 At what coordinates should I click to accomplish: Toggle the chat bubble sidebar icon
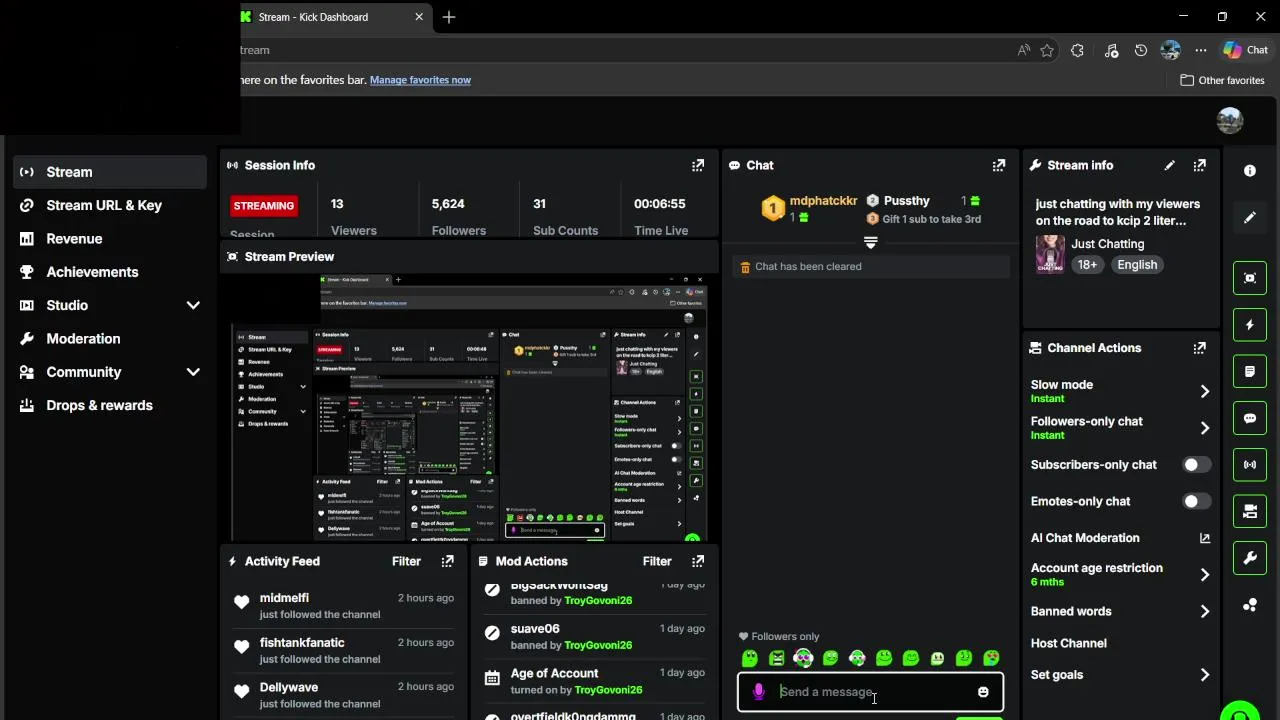[1250, 418]
